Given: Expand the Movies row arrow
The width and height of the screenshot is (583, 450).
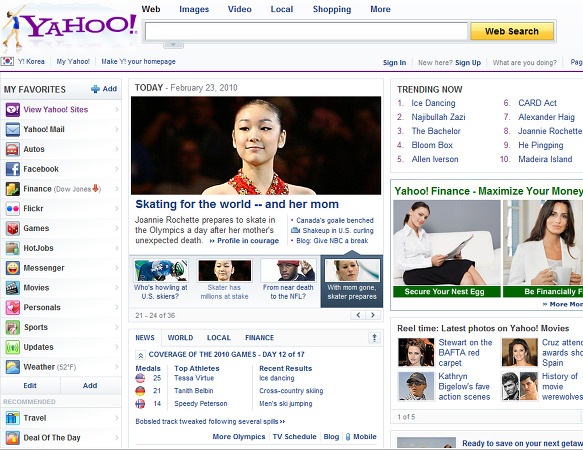Looking at the screenshot, I should pos(117,288).
